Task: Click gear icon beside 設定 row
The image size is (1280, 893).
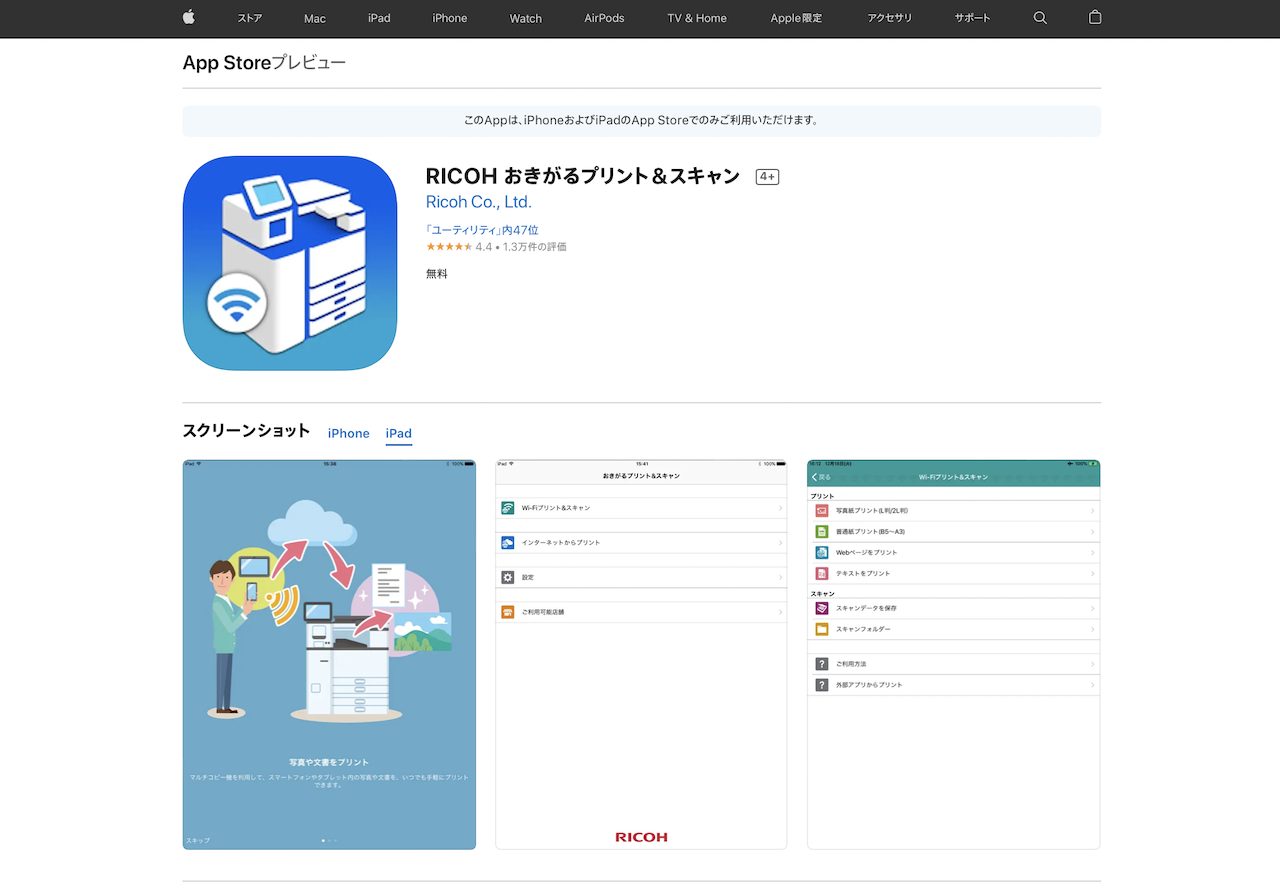Action: click(x=508, y=577)
